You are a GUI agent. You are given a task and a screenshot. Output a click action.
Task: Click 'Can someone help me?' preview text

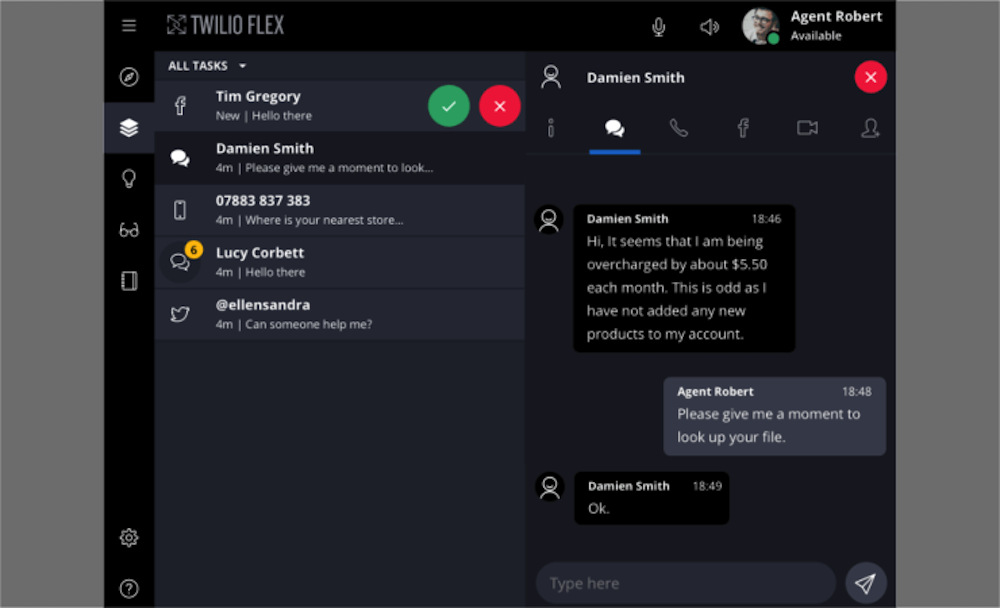click(x=309, y=324)
